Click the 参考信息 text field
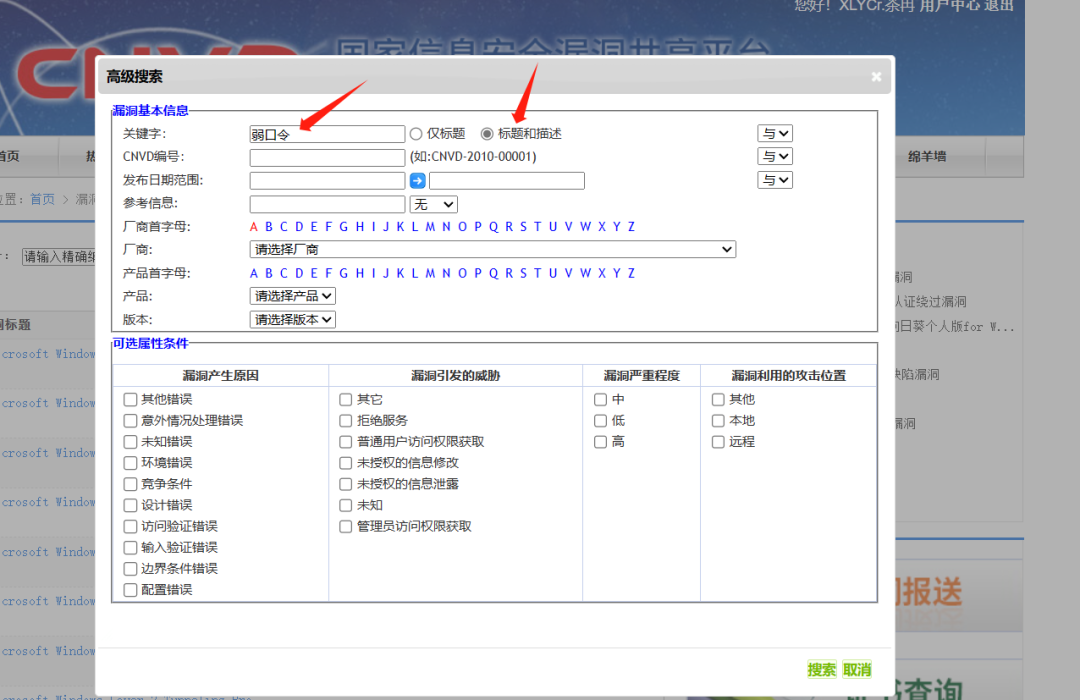 coord(327,204)
